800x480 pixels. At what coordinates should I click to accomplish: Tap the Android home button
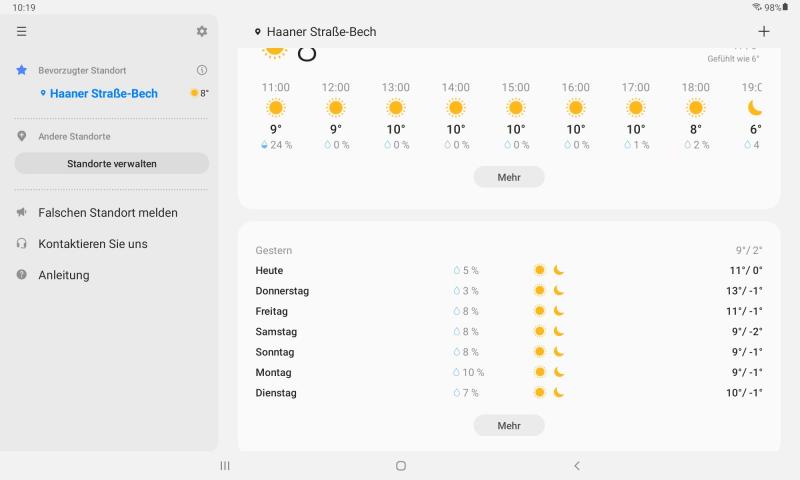401,466
